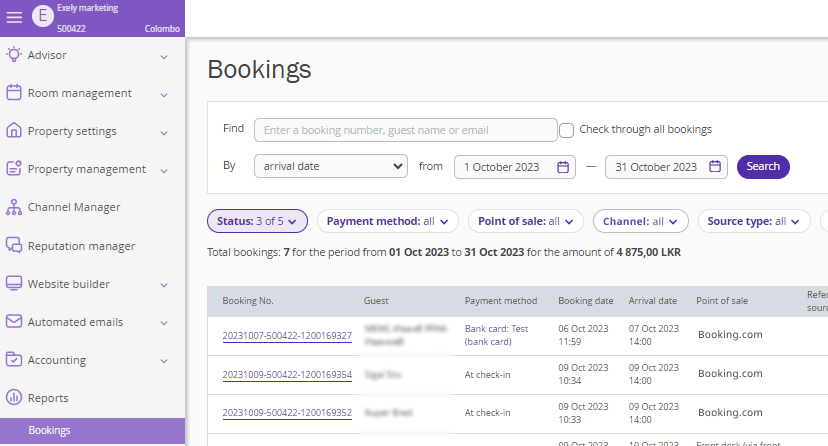Open the arrival date dropdown
This screenshot has width=828, height=446.
tap(330, 166)
